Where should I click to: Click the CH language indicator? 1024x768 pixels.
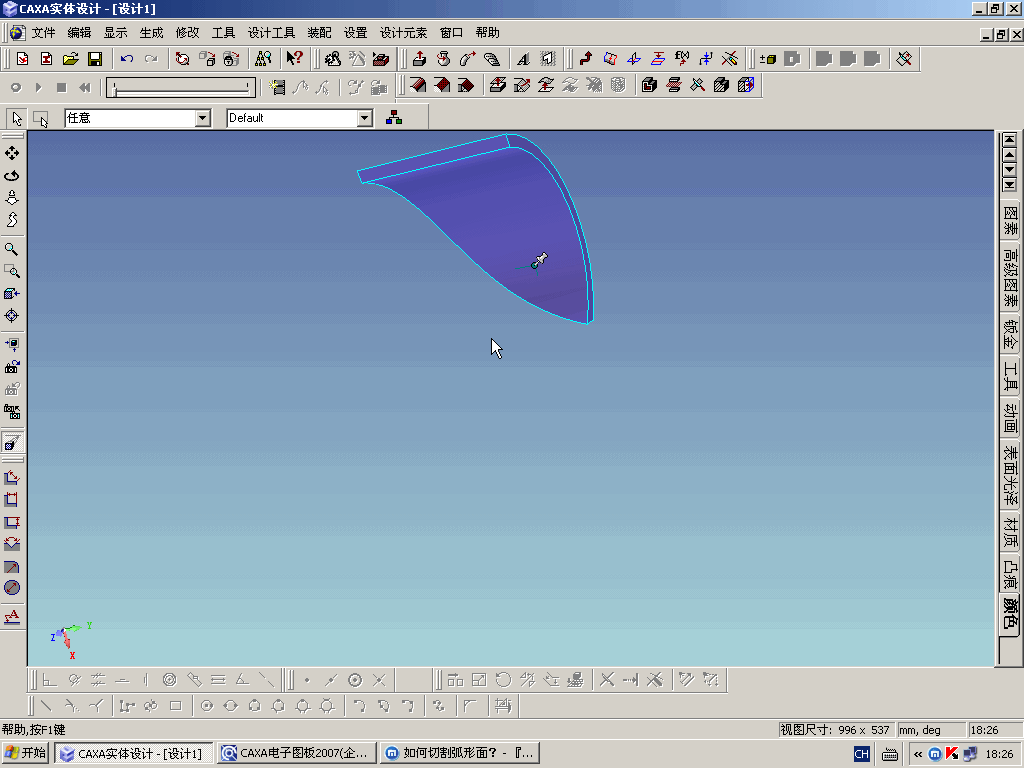tap(862, 754)
